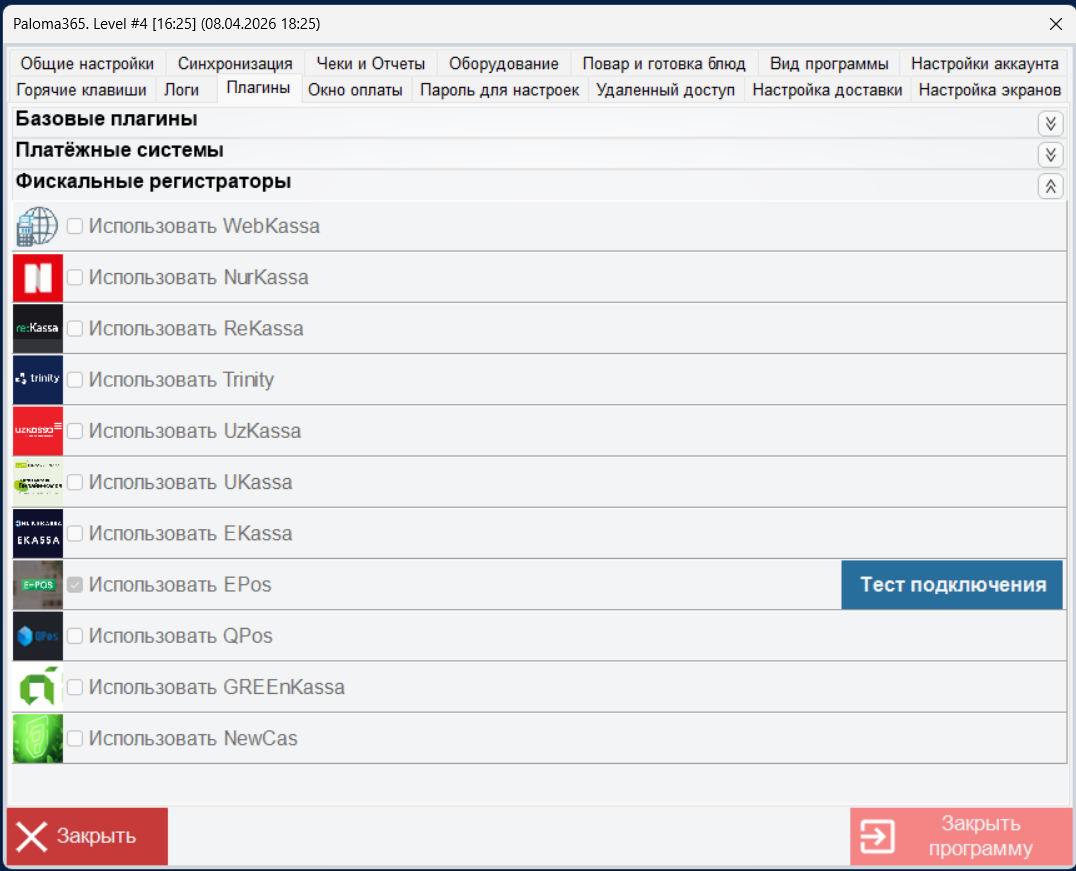Click the Закрыть программу button
The image size is (1076, 871).
pyautogui.click(x=961, y=836)
